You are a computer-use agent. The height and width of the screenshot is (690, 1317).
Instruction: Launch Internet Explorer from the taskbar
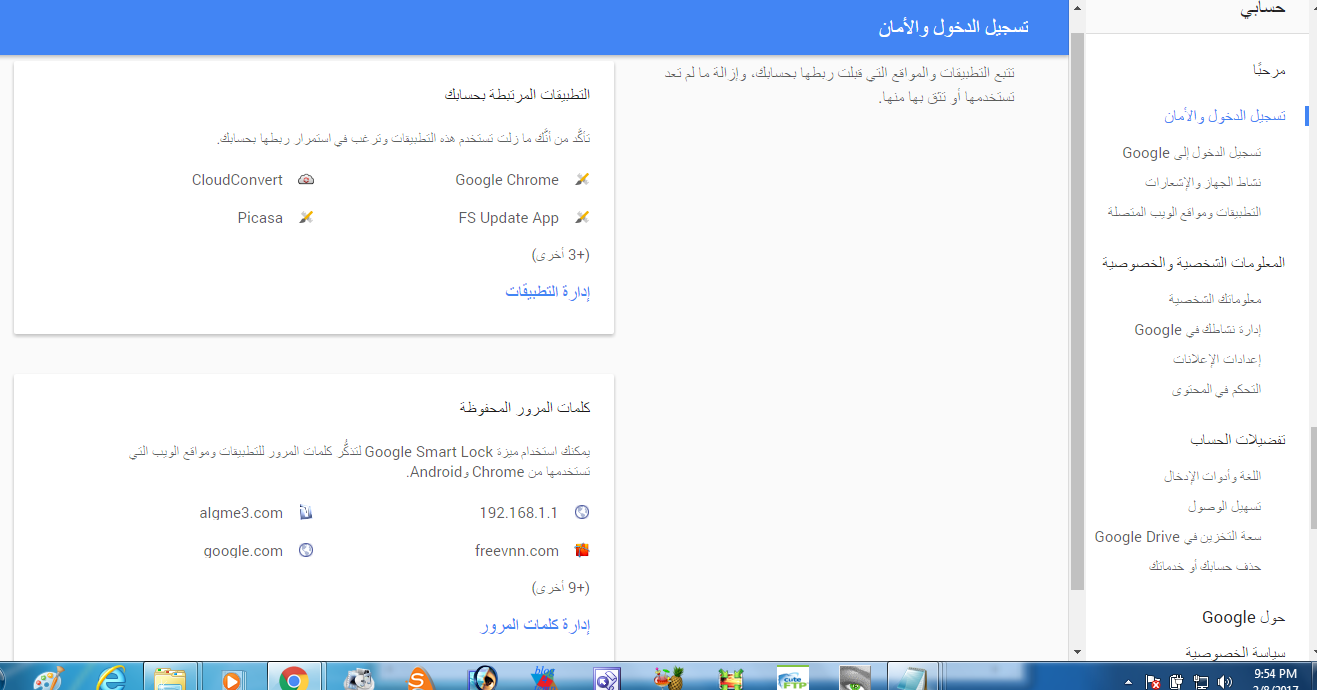pos(110,678)
